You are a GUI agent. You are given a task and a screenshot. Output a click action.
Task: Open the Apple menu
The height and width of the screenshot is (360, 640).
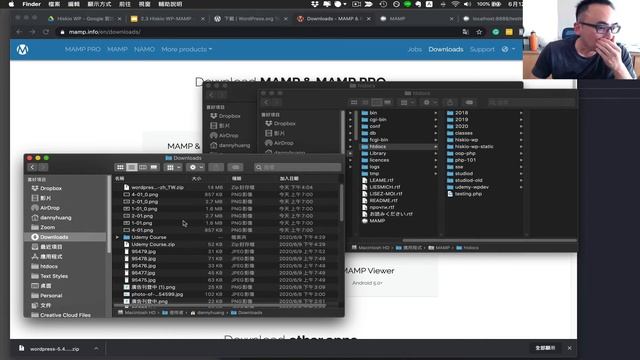coord(11,4)
